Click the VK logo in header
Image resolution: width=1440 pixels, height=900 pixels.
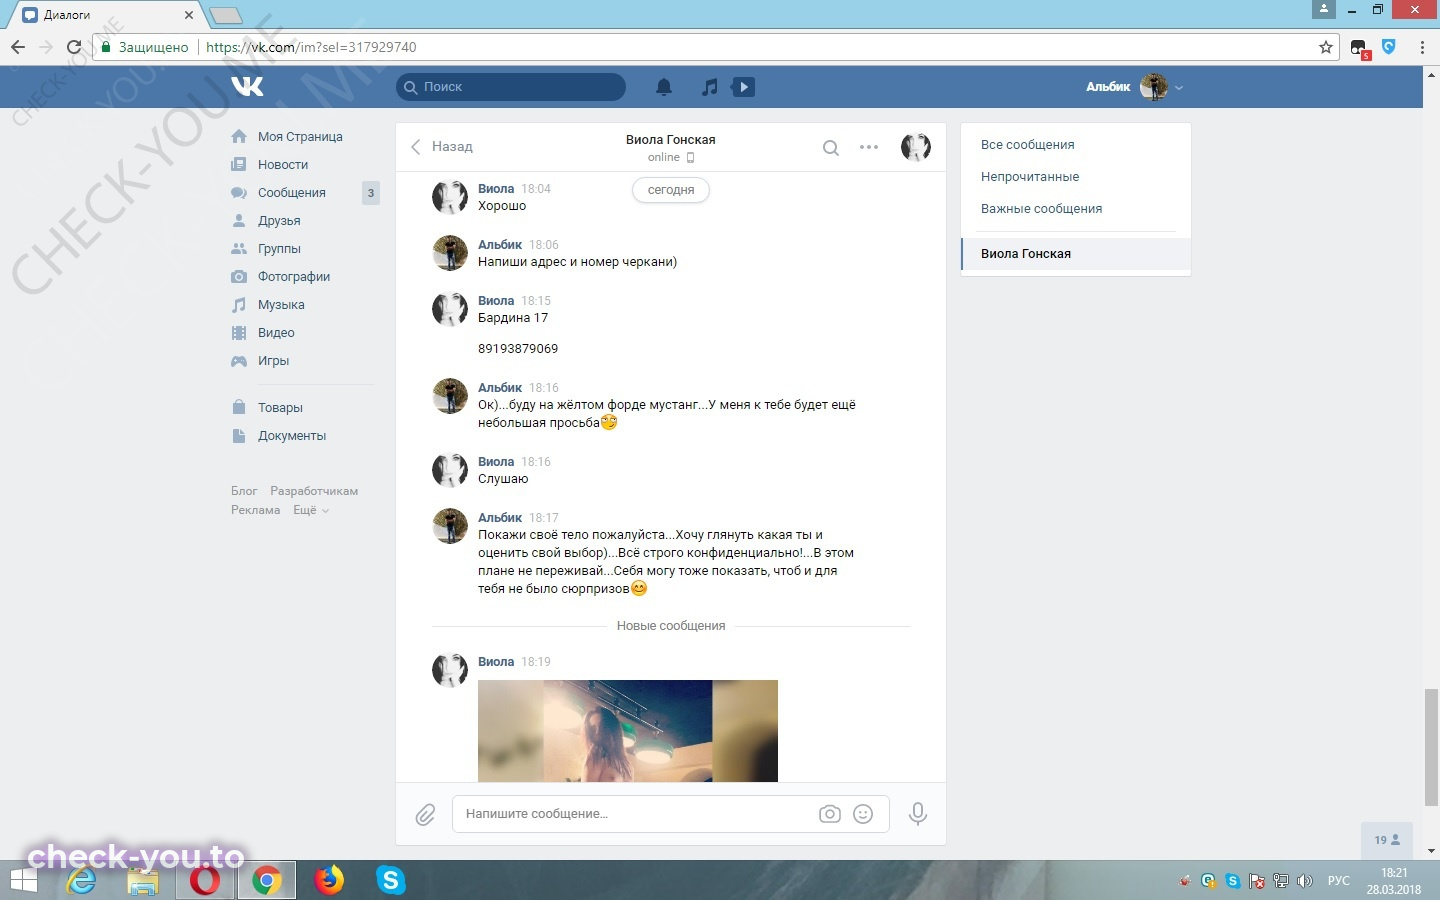coord(247,87)
